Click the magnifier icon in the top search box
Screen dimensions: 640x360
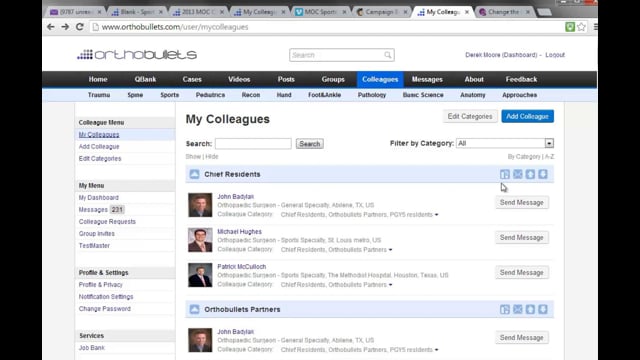[x=387, y=55]
